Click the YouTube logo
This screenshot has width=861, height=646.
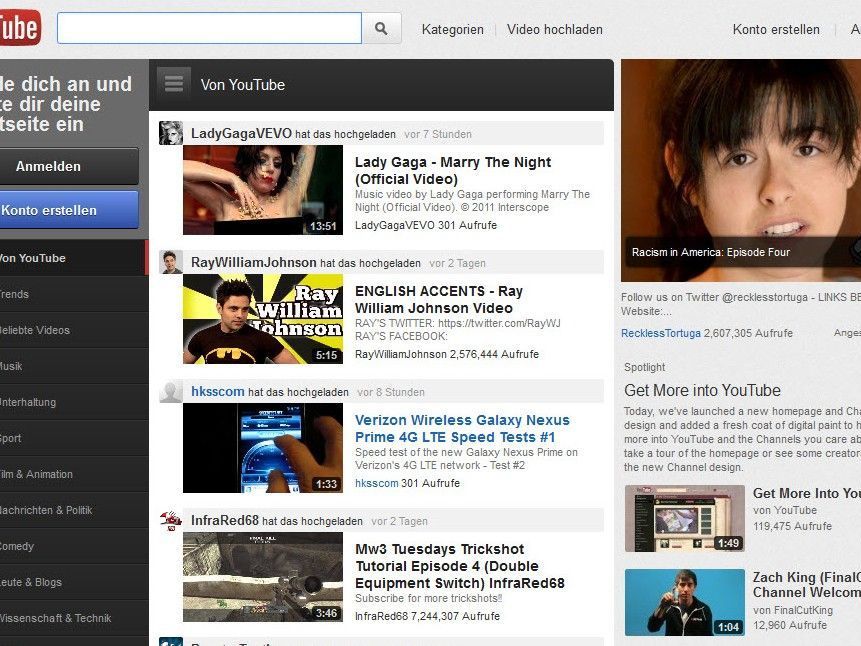18,29
